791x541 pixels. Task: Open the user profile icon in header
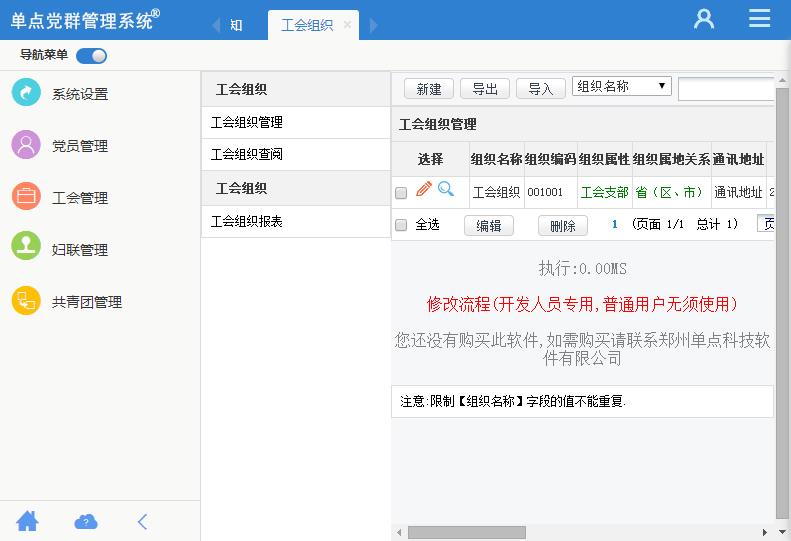[x=704, y=19]
